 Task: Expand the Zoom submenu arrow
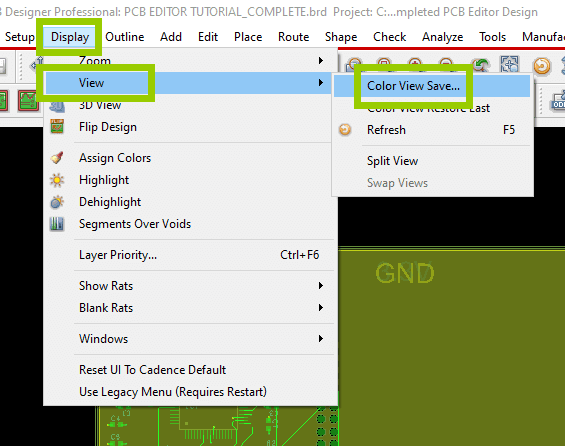320,61
